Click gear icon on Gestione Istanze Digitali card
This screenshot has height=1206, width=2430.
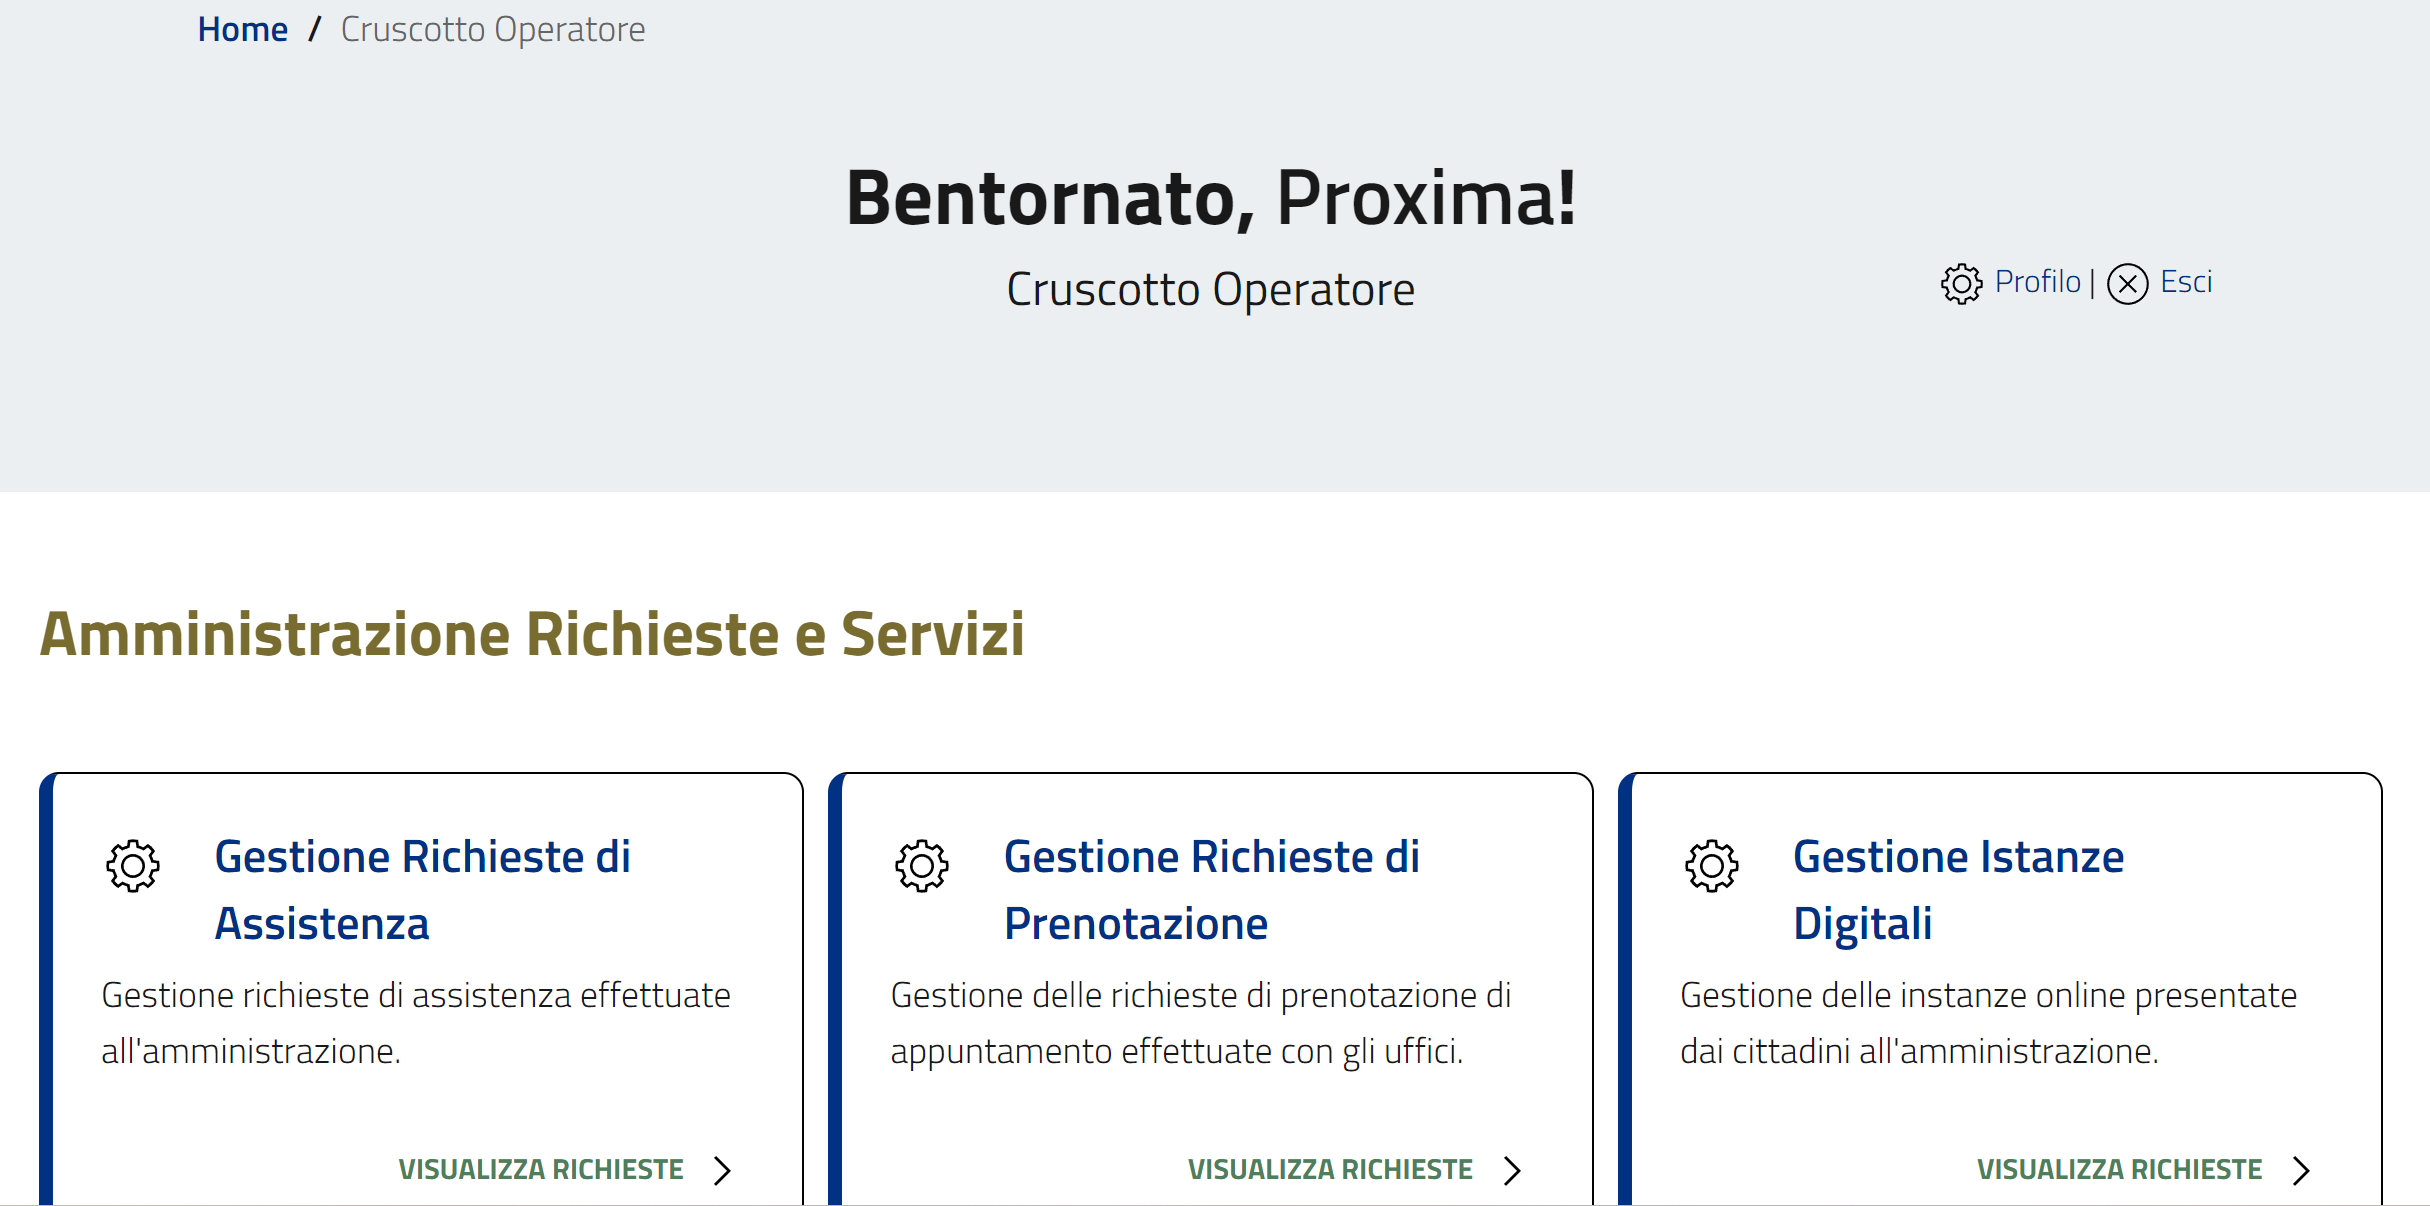1711,866
